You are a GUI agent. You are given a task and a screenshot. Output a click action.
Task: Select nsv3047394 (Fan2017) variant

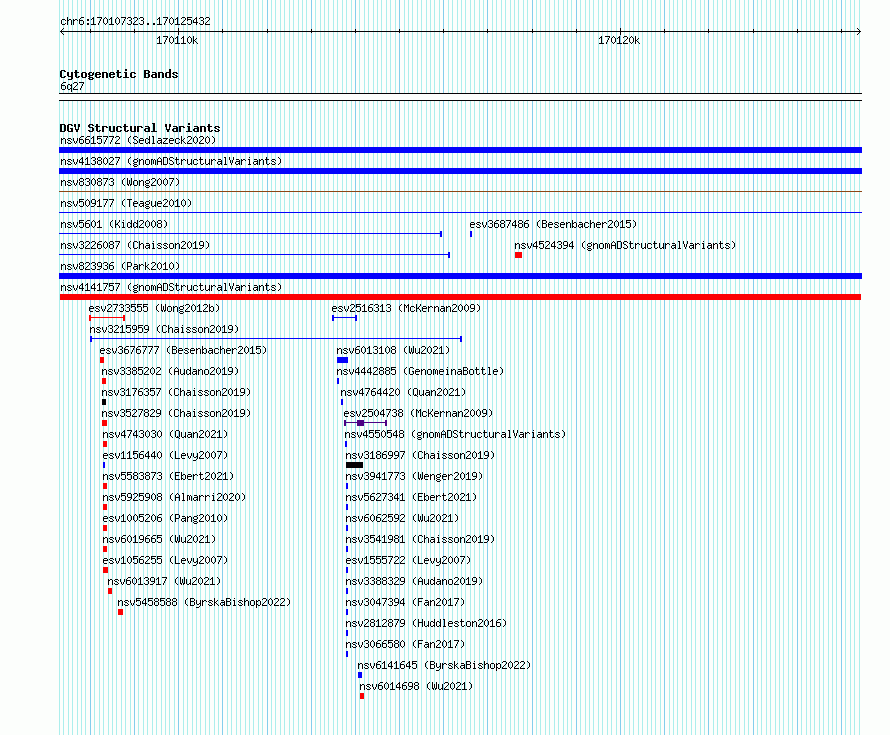coord(405,602)
